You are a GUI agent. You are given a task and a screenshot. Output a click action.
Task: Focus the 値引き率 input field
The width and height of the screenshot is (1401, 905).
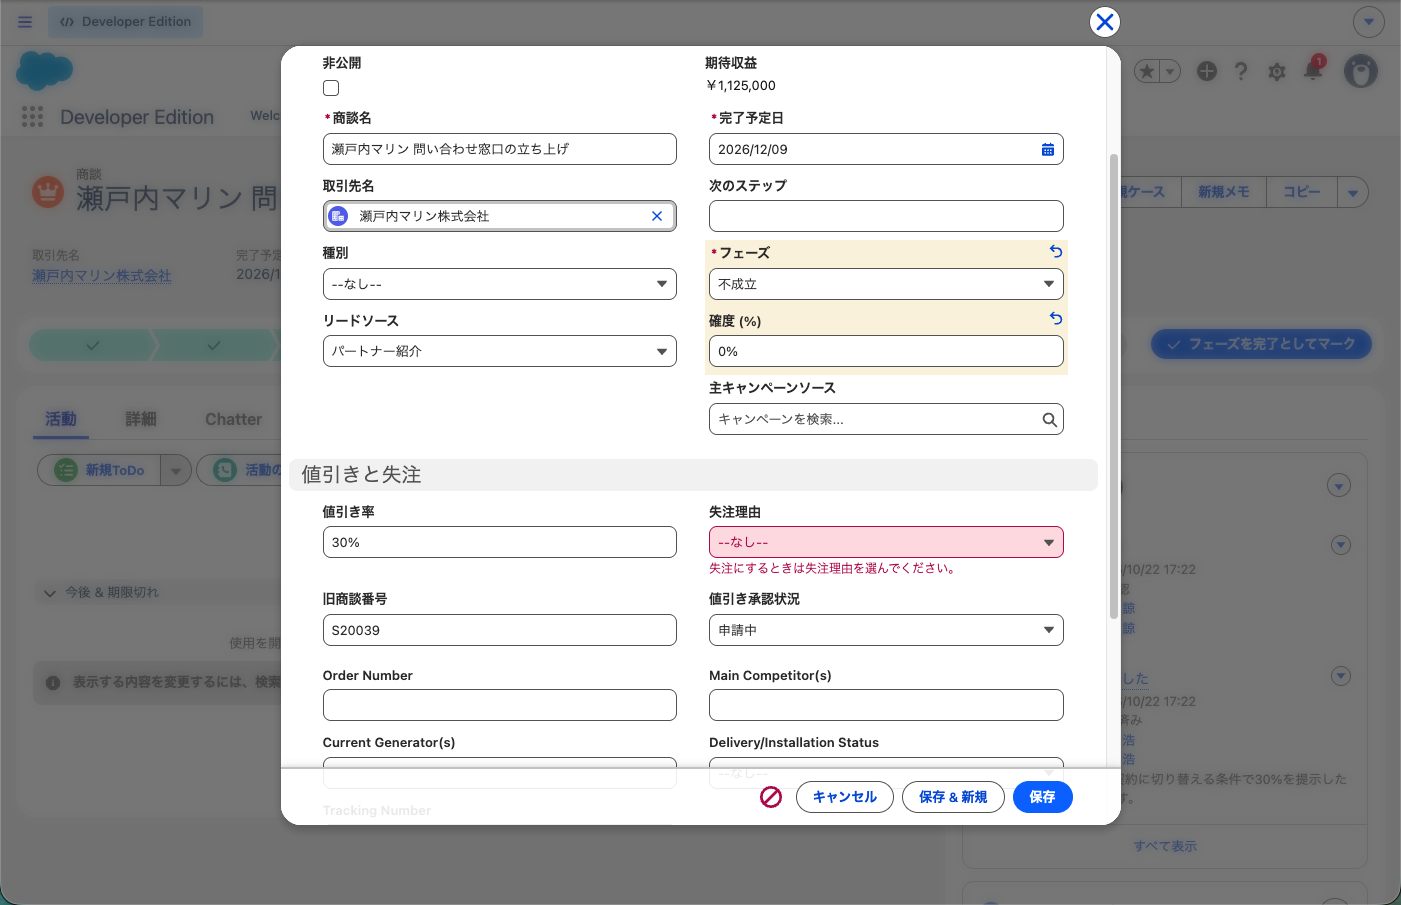point(500,542)
